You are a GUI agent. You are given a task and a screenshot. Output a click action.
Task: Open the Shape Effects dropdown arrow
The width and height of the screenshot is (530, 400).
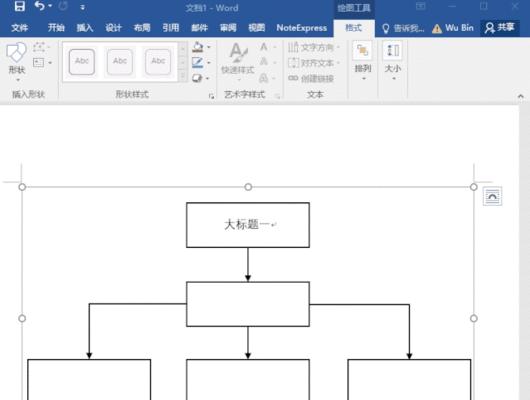[208, 78]
